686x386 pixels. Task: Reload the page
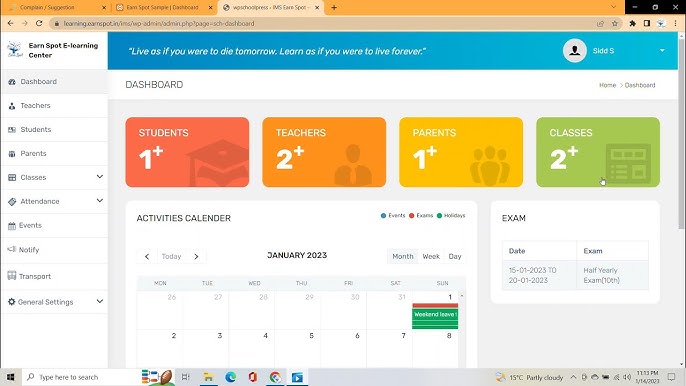tap(39, 23)
